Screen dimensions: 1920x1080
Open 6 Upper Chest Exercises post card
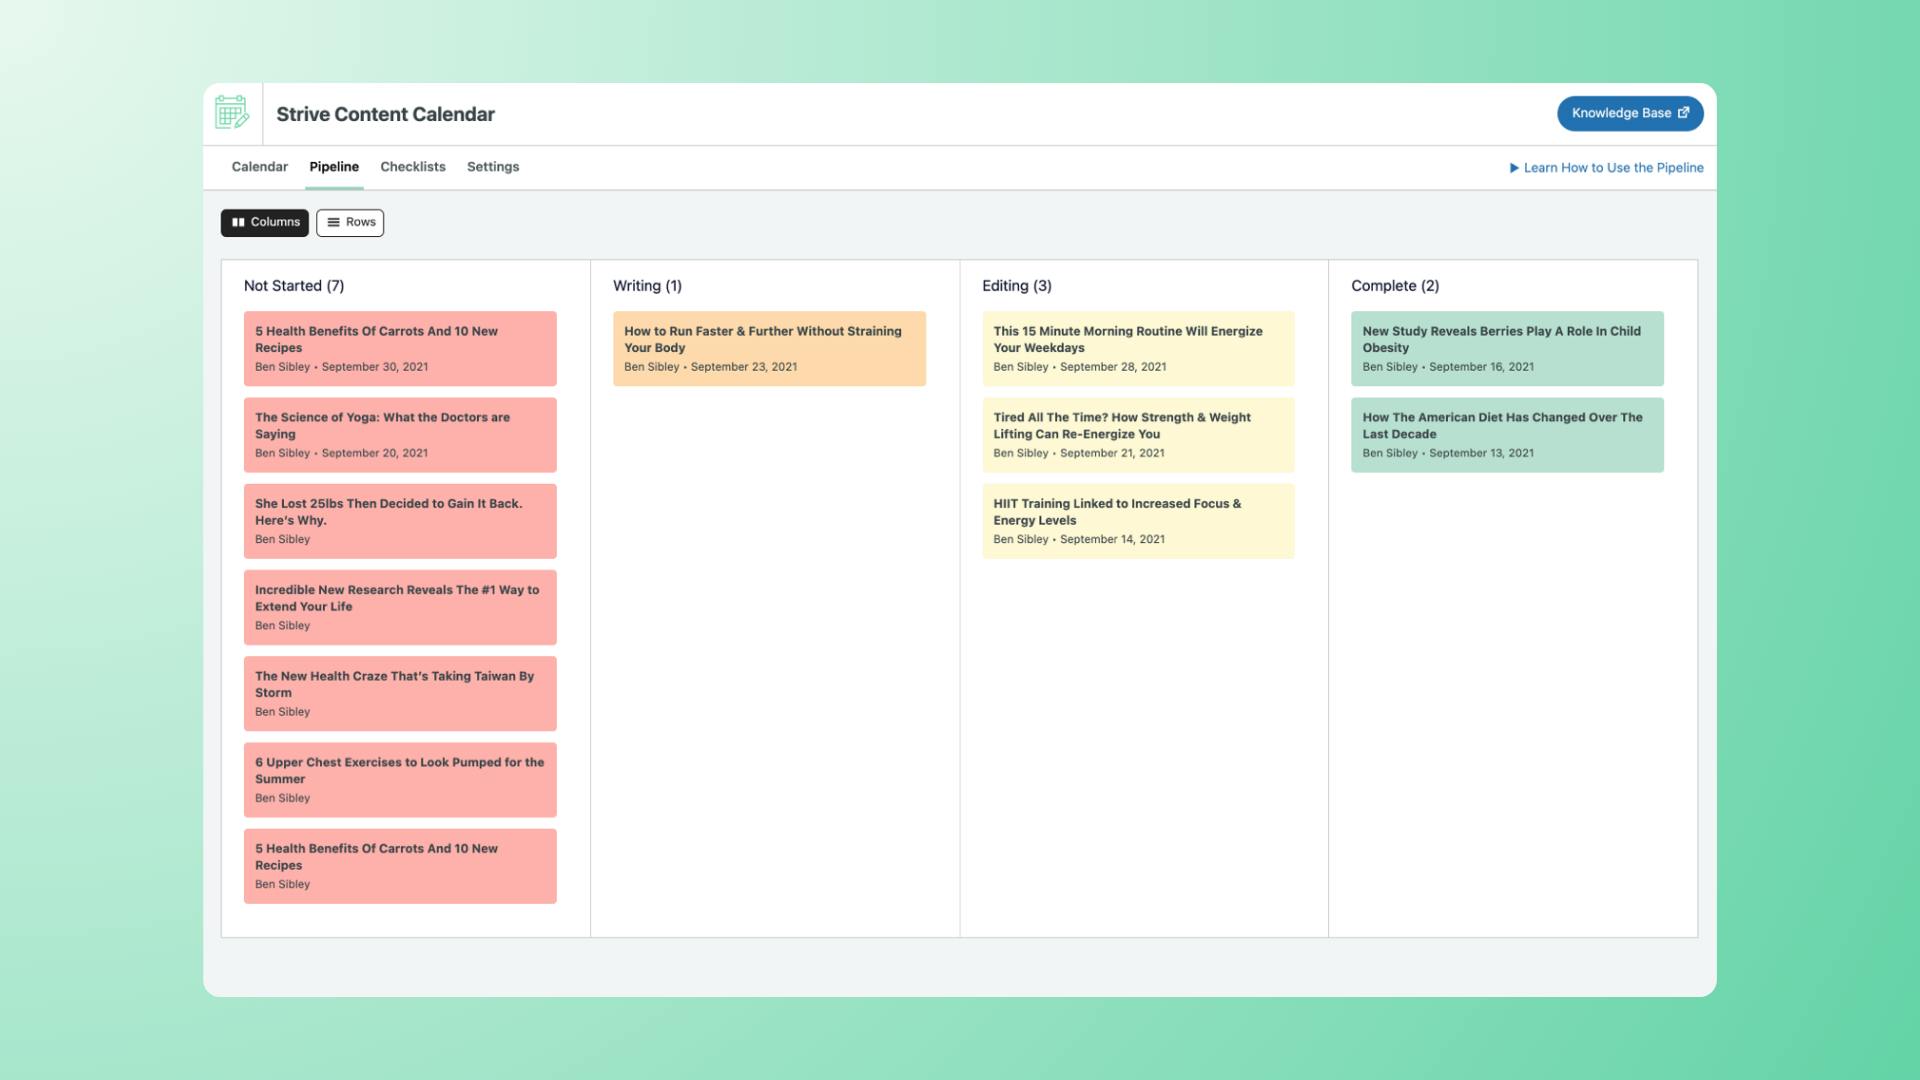pyautogui.click(x=400, y=780)
